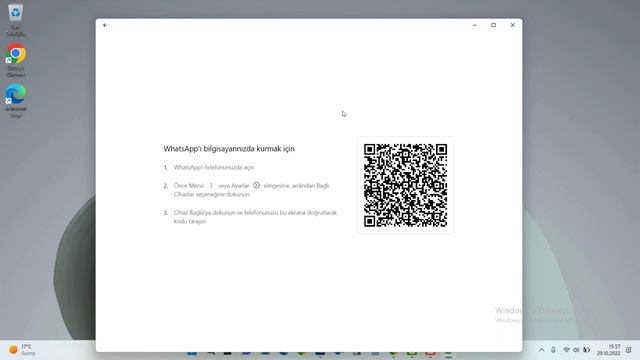
Task: Open the Wi-Fi network tray icon
Action: tap(566, 350)
